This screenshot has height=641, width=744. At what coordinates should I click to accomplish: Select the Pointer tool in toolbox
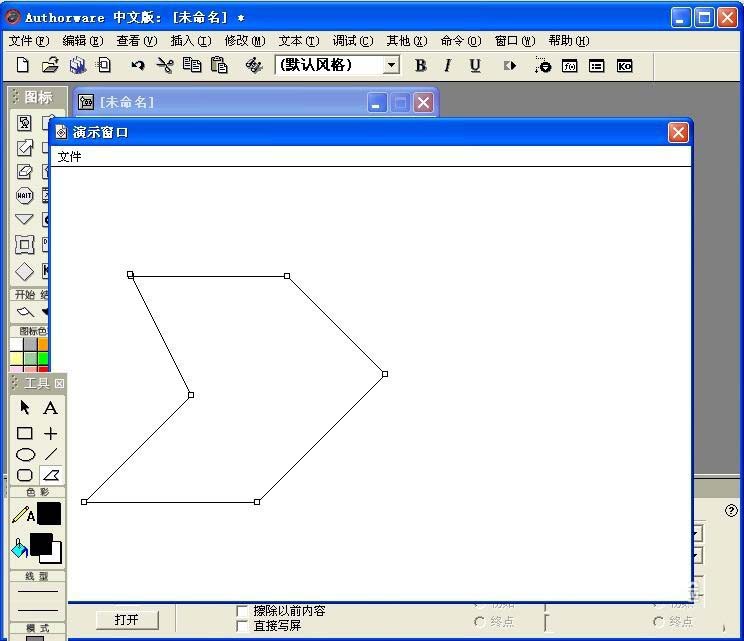25,408
